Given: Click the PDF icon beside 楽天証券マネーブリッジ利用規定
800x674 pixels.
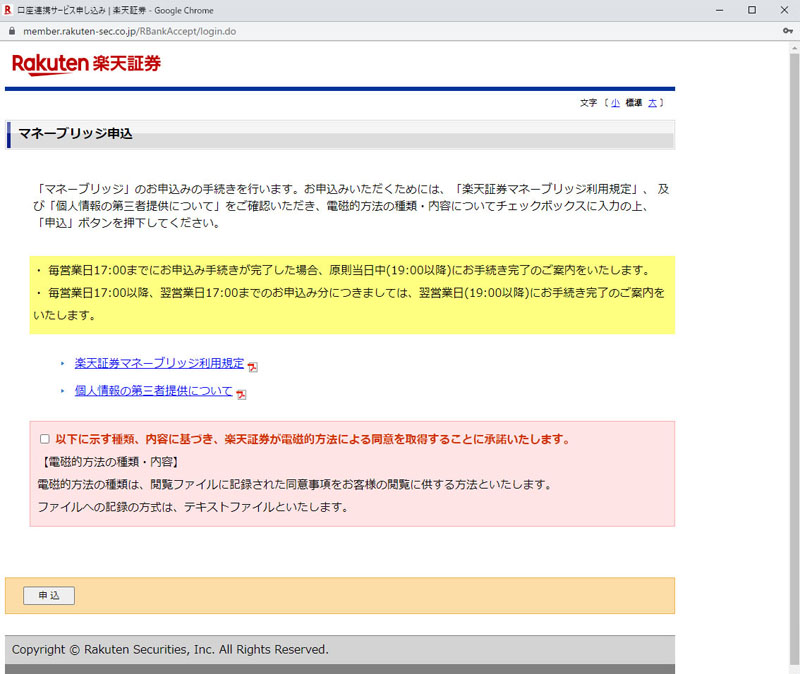Looking at the screenshot, I should pyautogui.click(x=253, y=367).
